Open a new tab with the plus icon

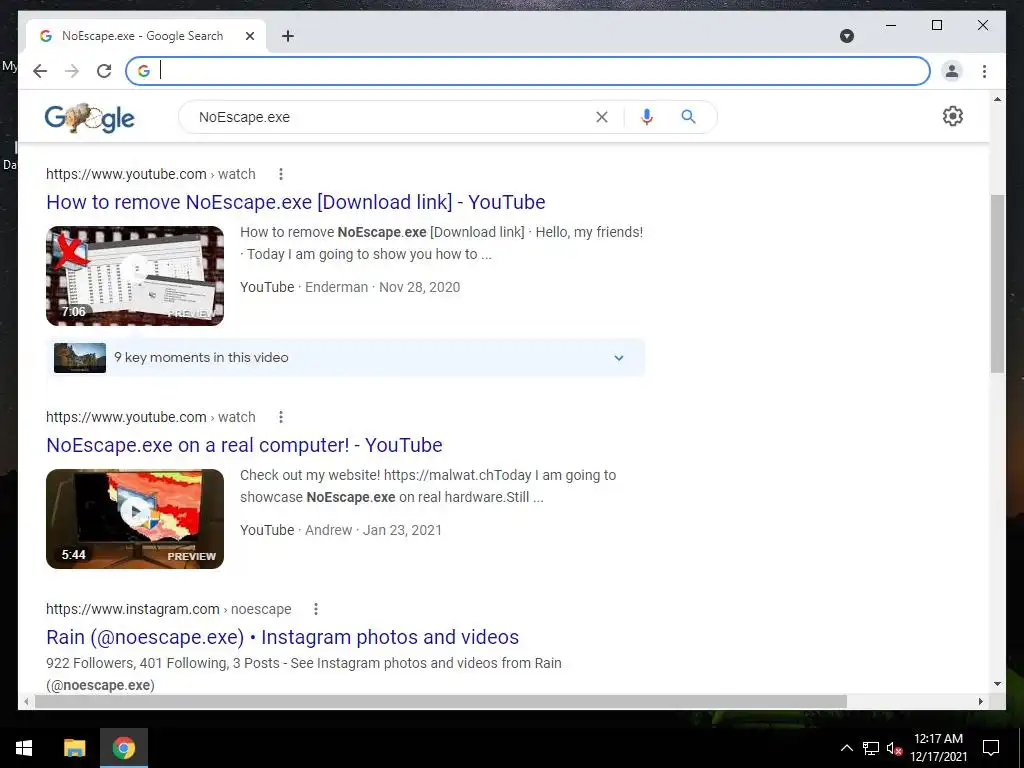coord(288,36)
